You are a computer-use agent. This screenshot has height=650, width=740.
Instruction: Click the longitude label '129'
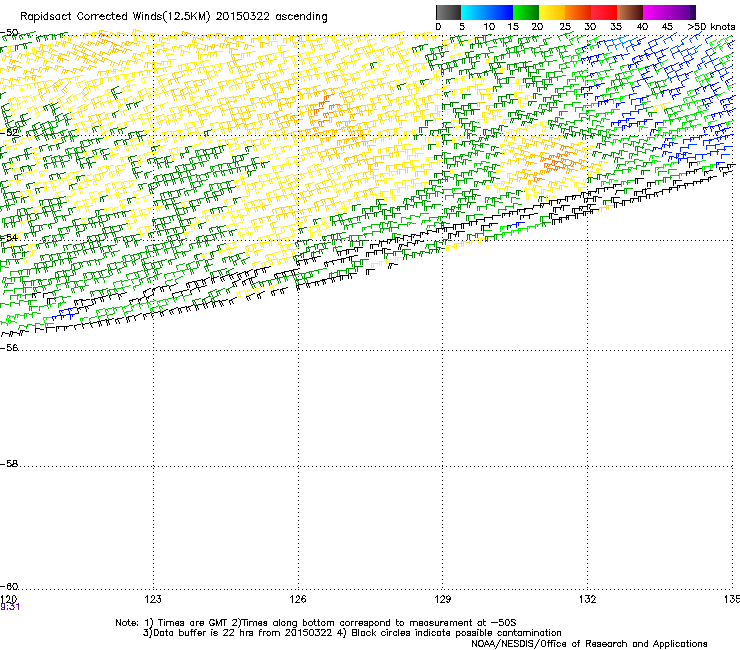coord(443,599)
